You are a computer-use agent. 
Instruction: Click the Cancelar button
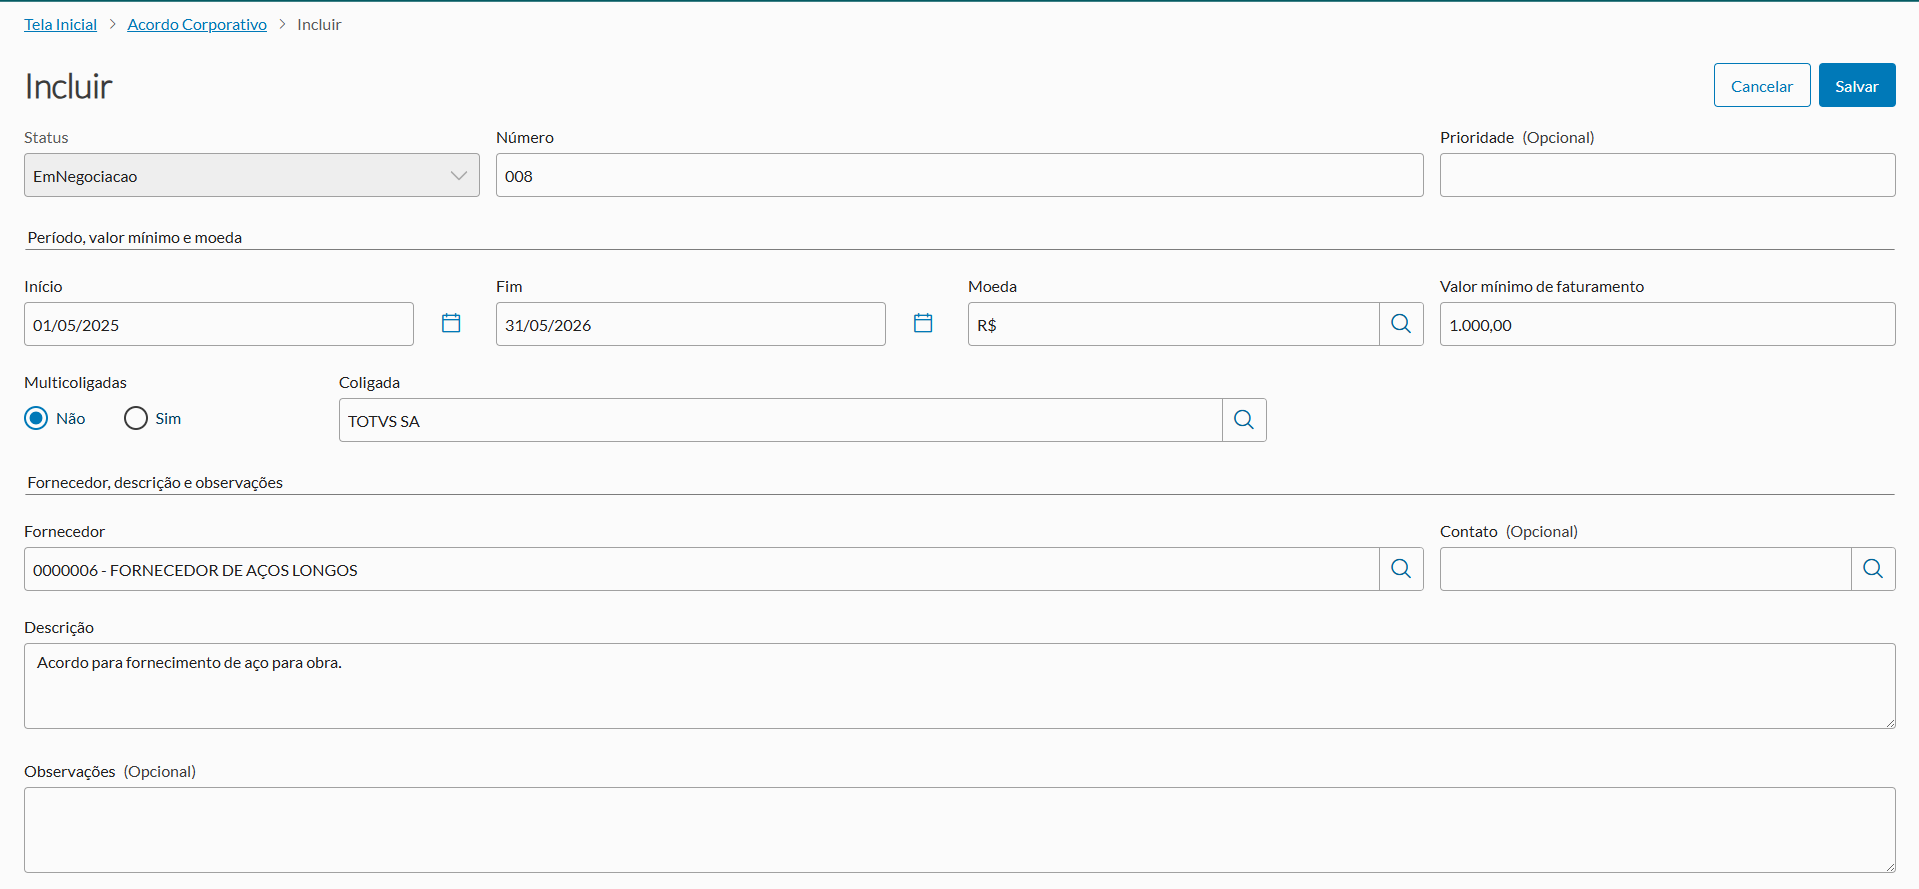click(x=1761, y=86)
